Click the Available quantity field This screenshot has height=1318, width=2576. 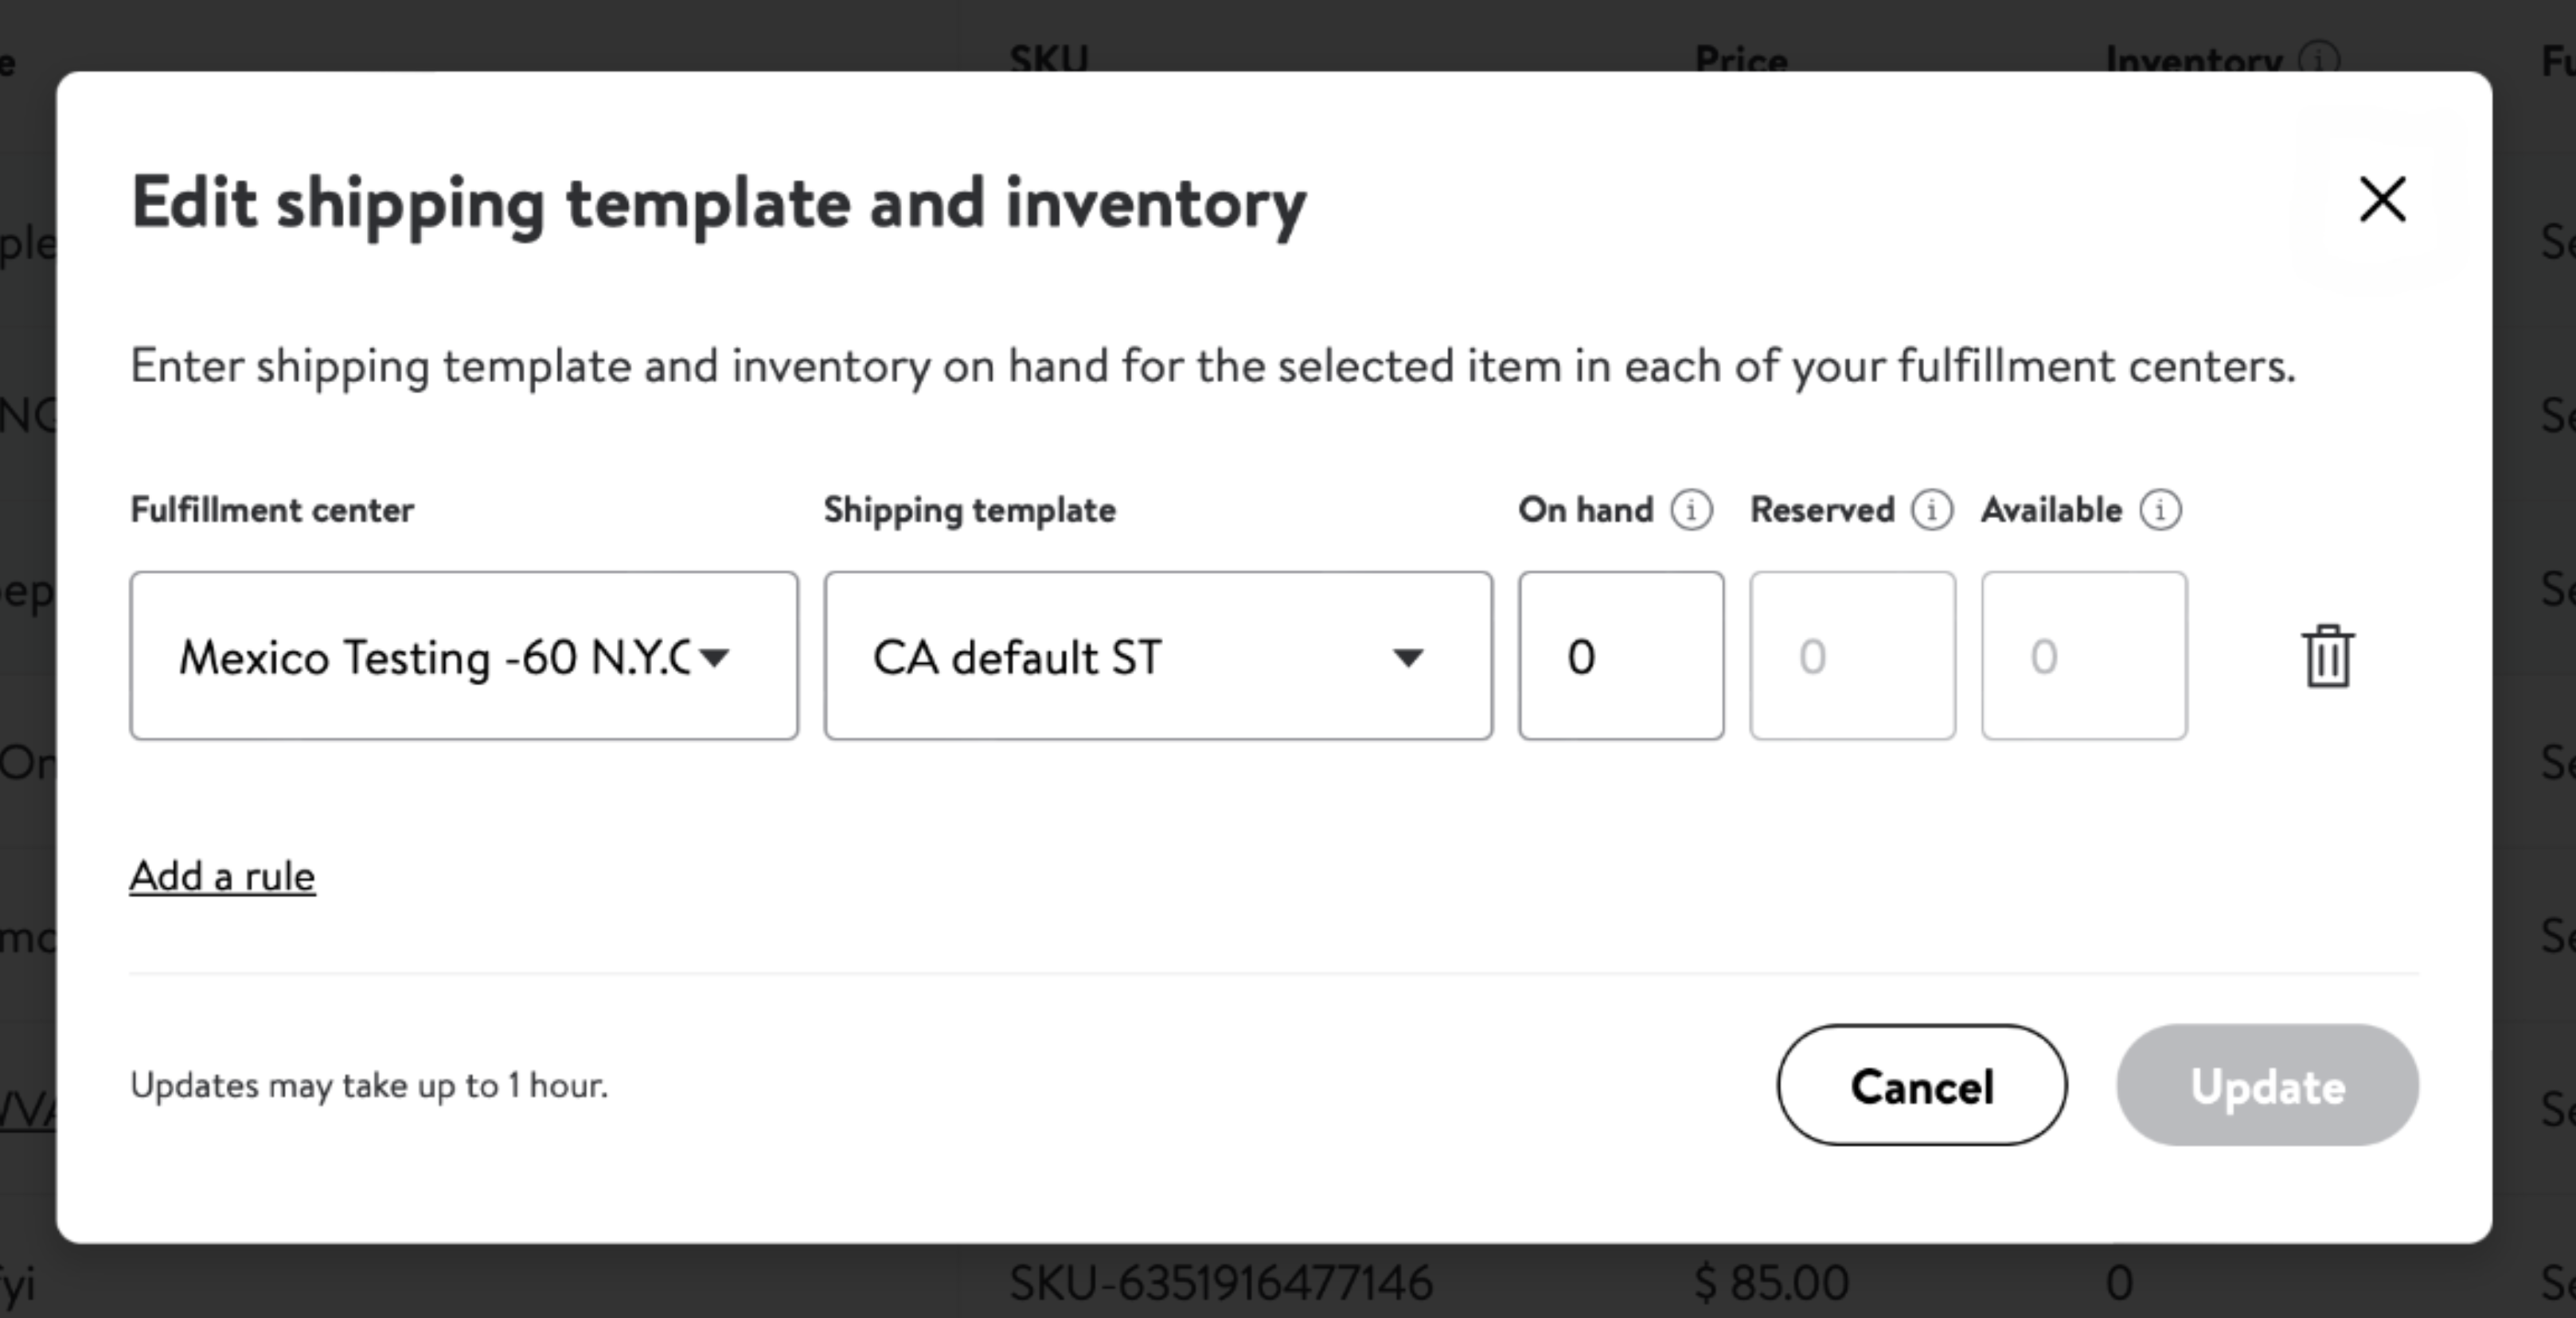click(2084, 656)
